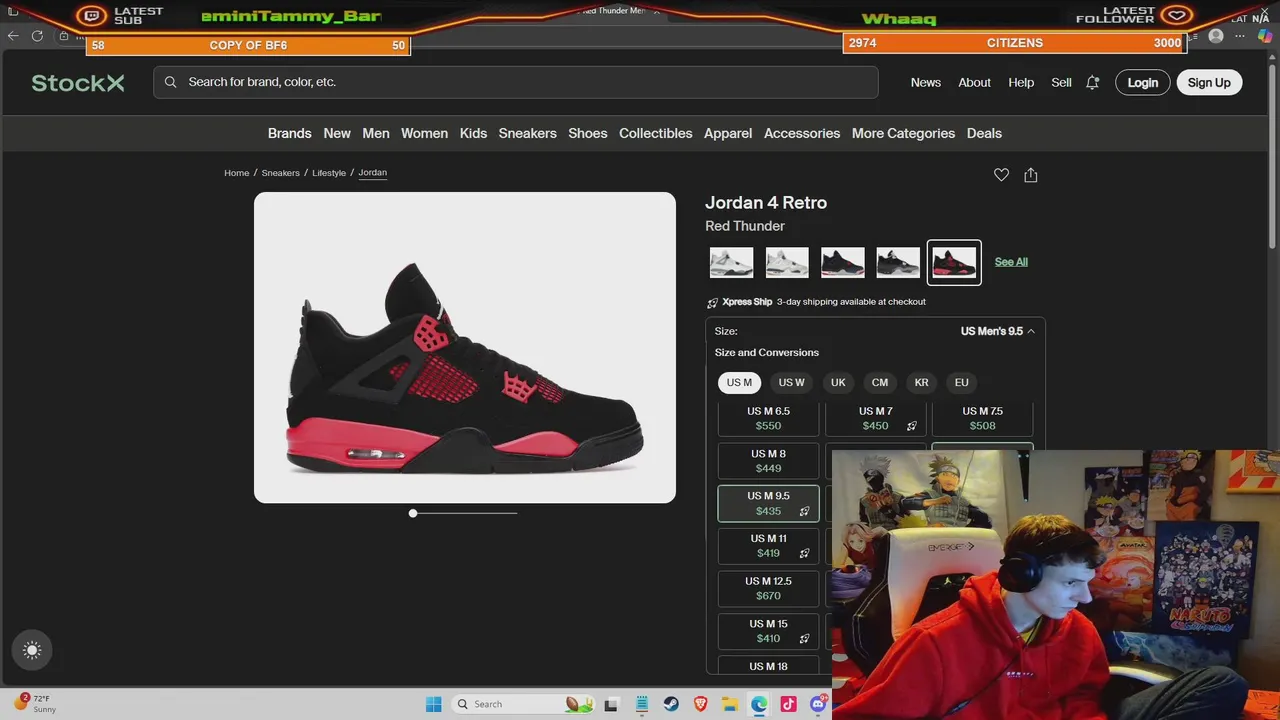Open the Accessories category menu
This screenshot has height=720, width=1280.
pyautogui.click(x=802, y=133)
